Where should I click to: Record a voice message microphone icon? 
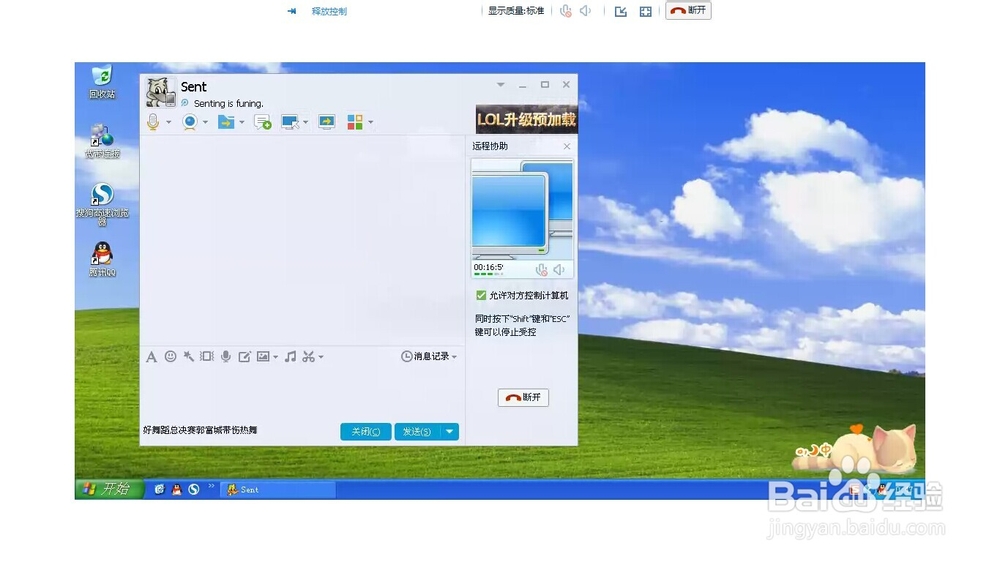(x=226, y=357)
